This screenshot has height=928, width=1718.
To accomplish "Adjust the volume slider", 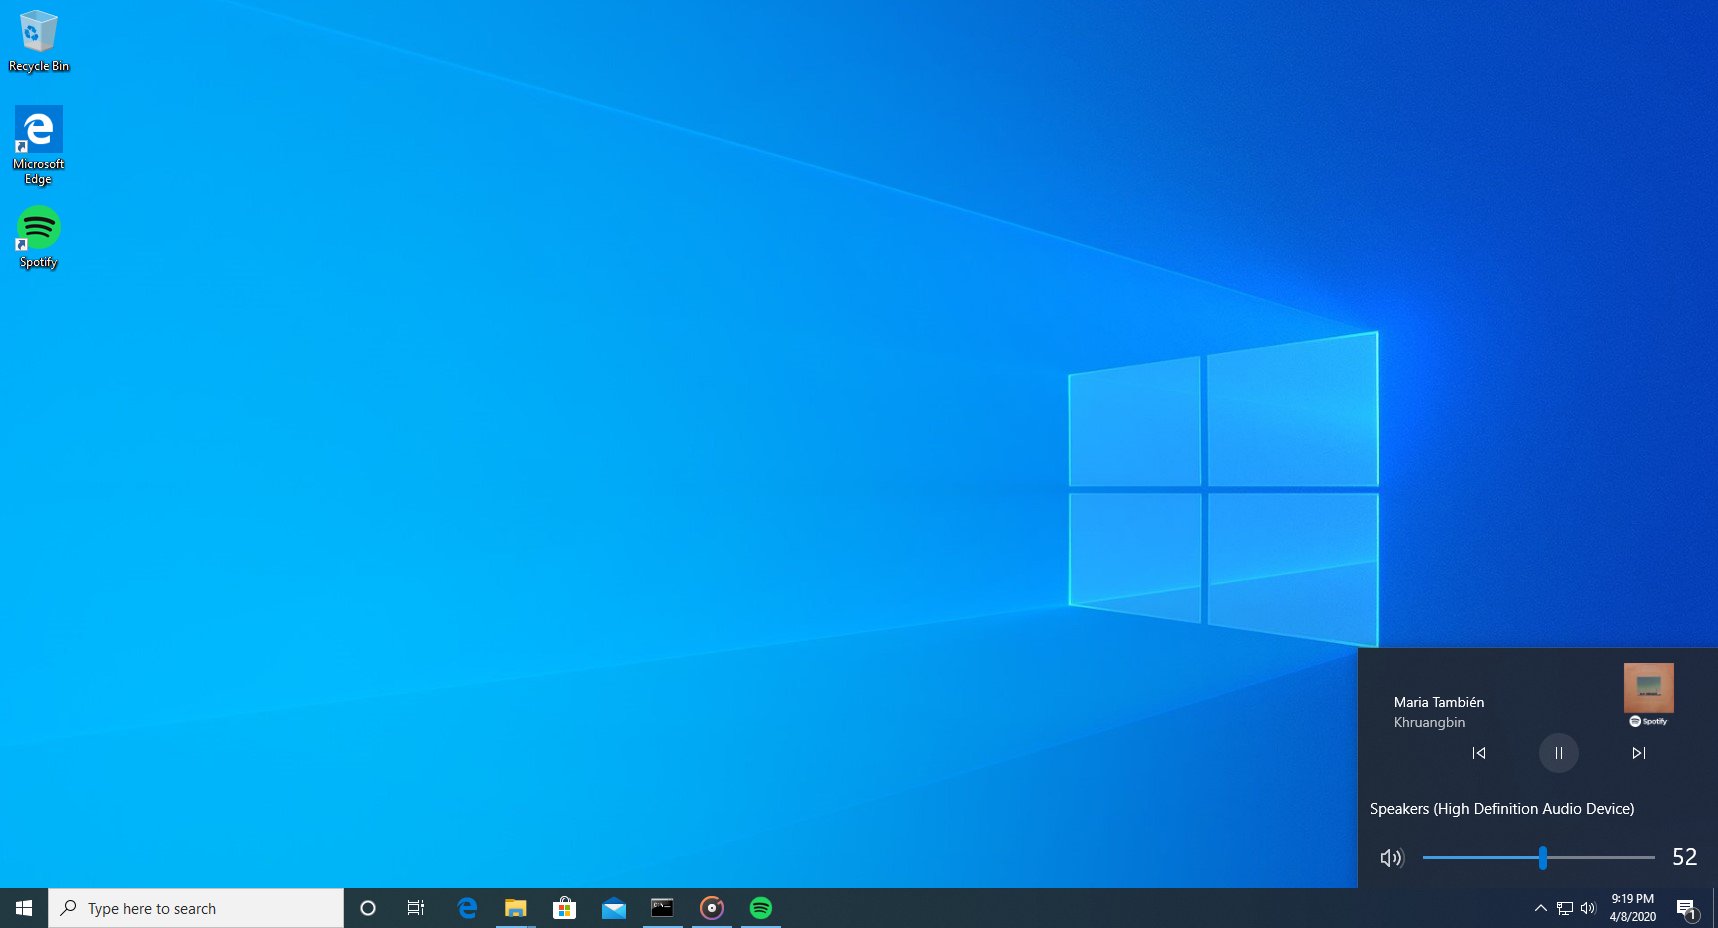I will click(1544, 857).
